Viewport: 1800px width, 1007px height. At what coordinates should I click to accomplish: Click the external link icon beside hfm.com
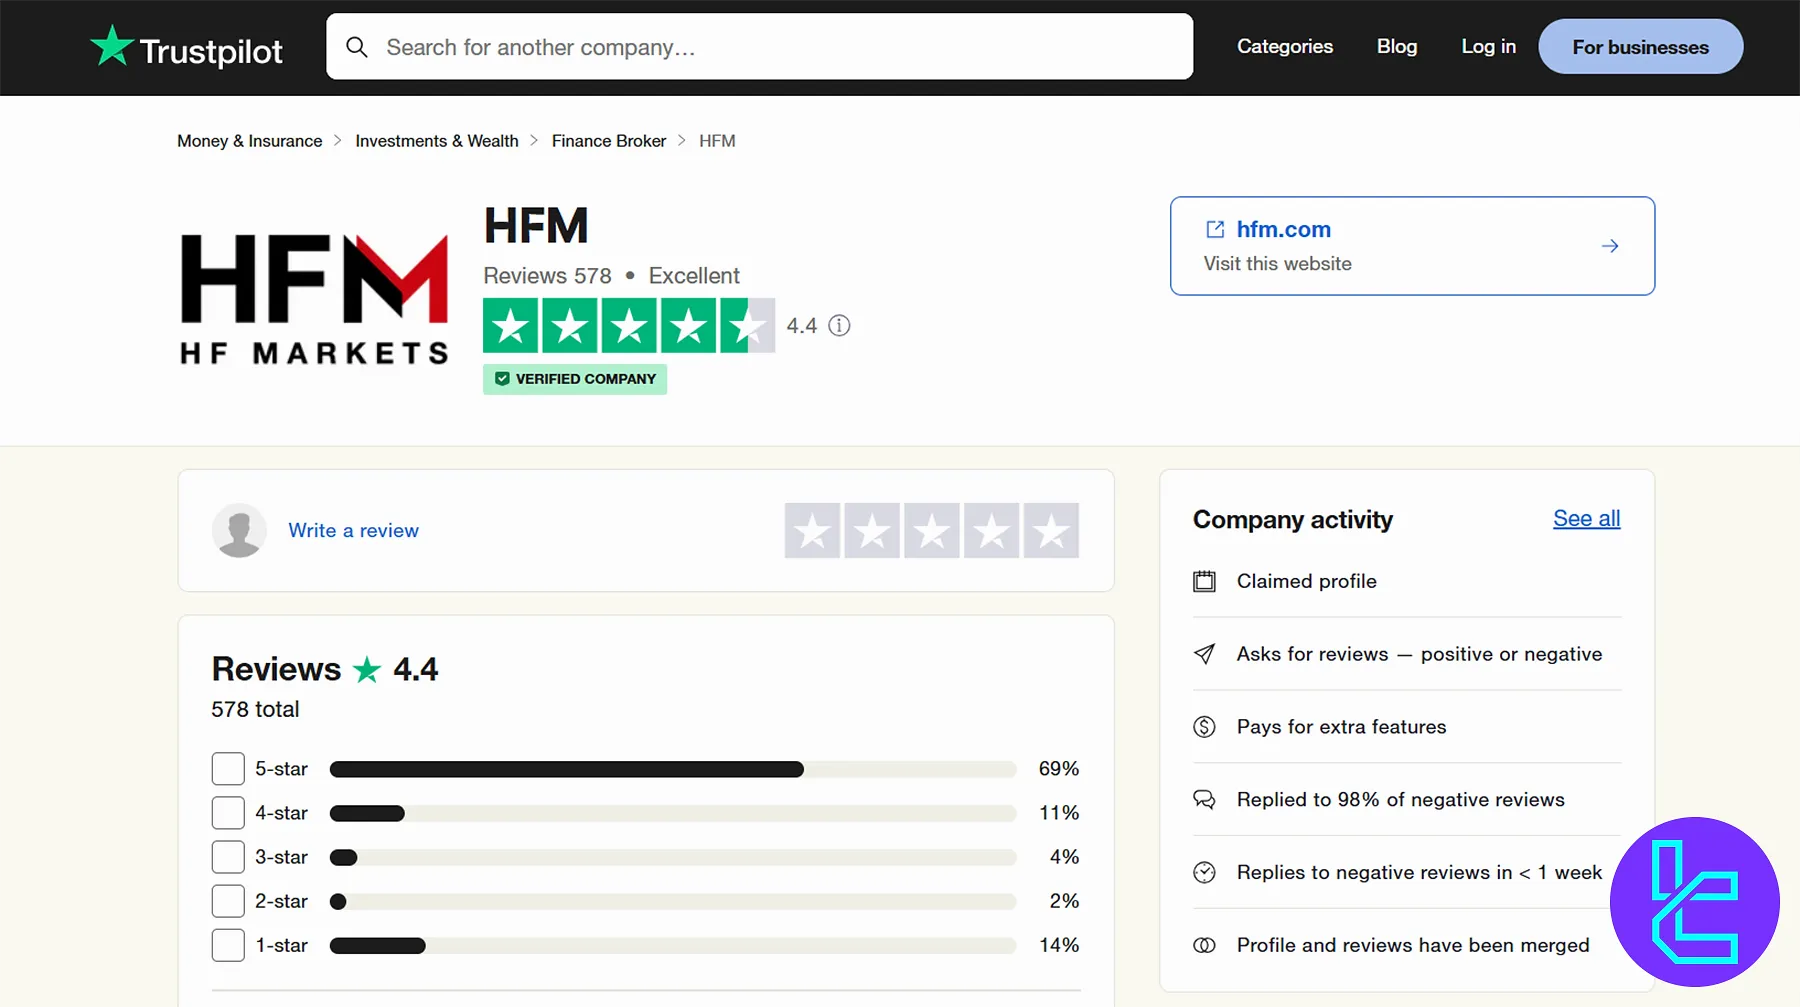[x=1215, y=230]
